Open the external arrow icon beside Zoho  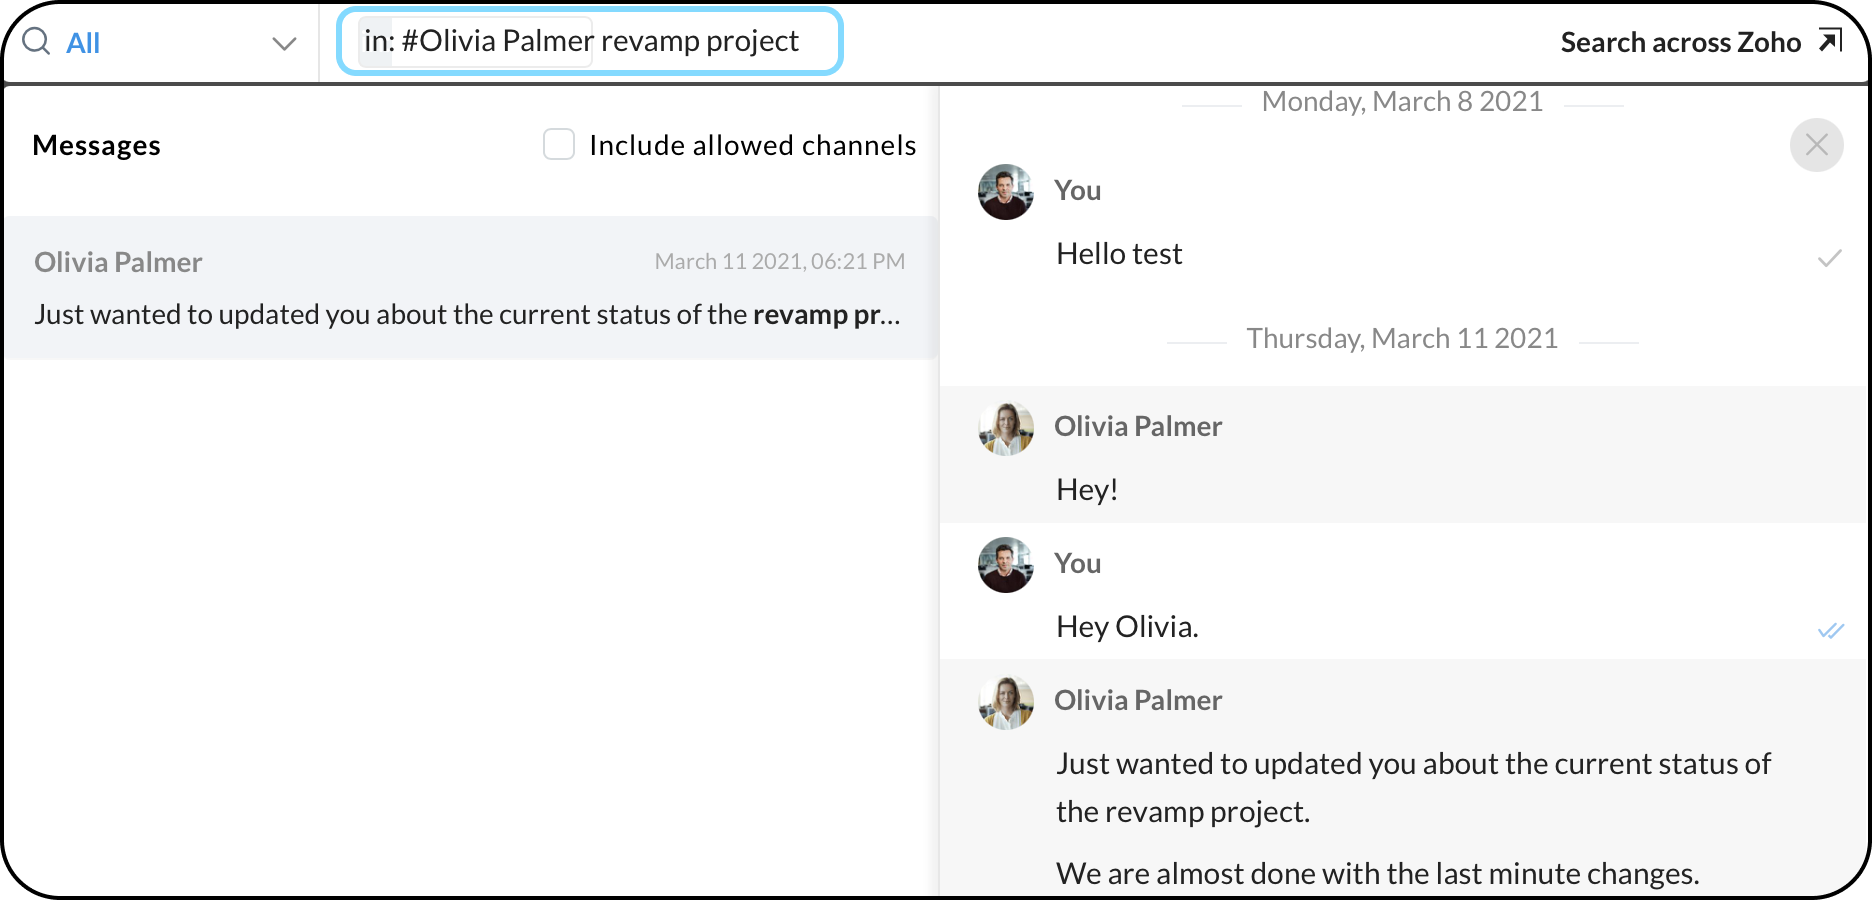[1830, 41]
